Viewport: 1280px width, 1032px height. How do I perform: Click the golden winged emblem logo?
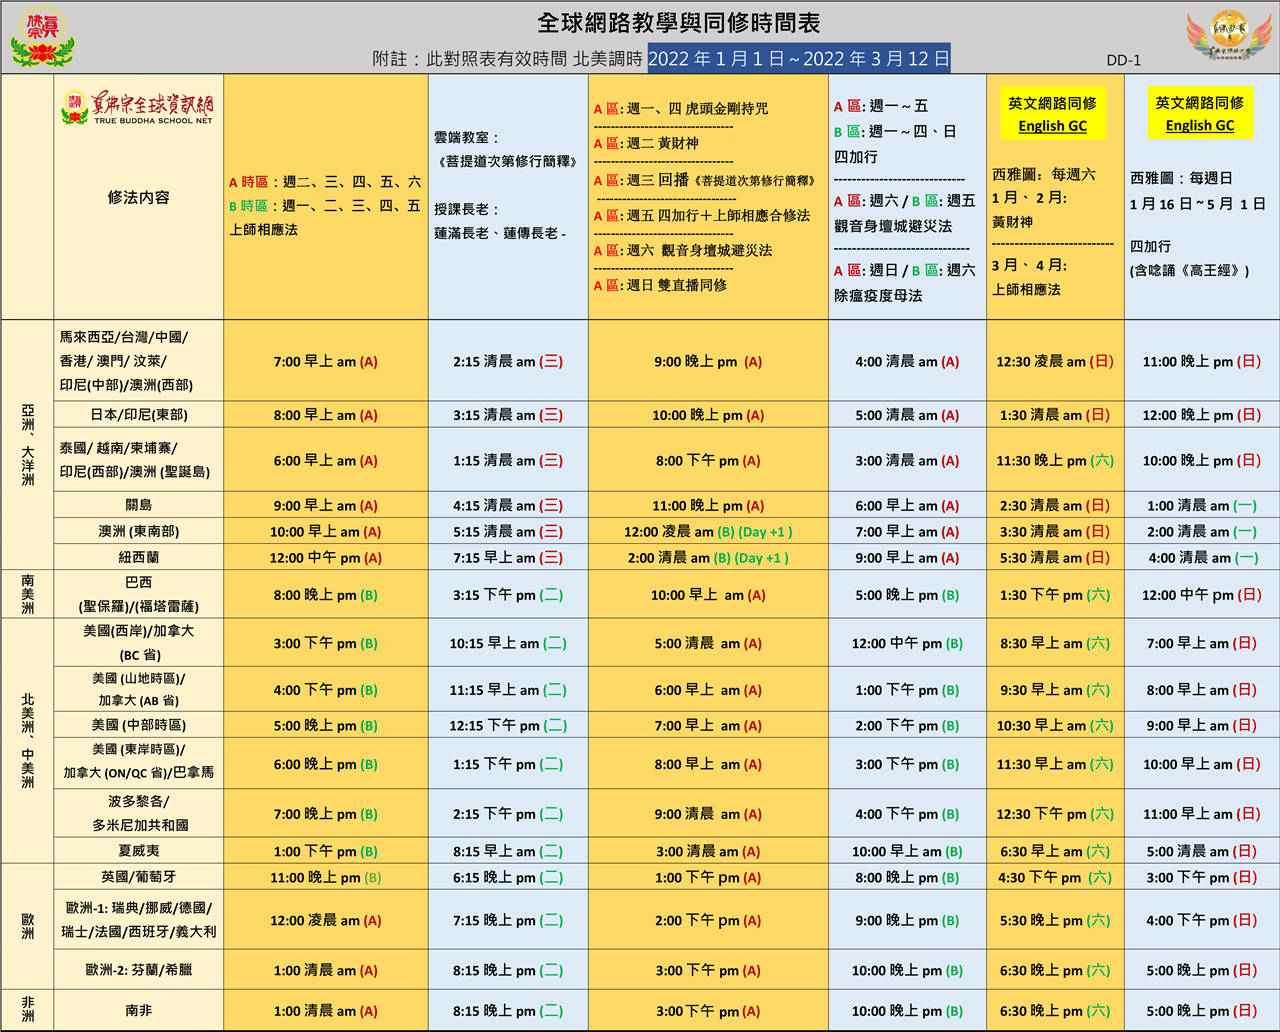[1228, 38]
